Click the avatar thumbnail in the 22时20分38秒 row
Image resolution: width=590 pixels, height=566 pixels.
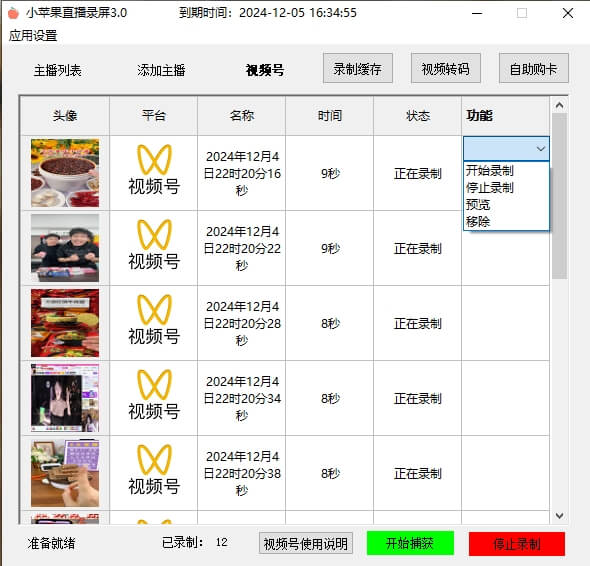point(65,473)
